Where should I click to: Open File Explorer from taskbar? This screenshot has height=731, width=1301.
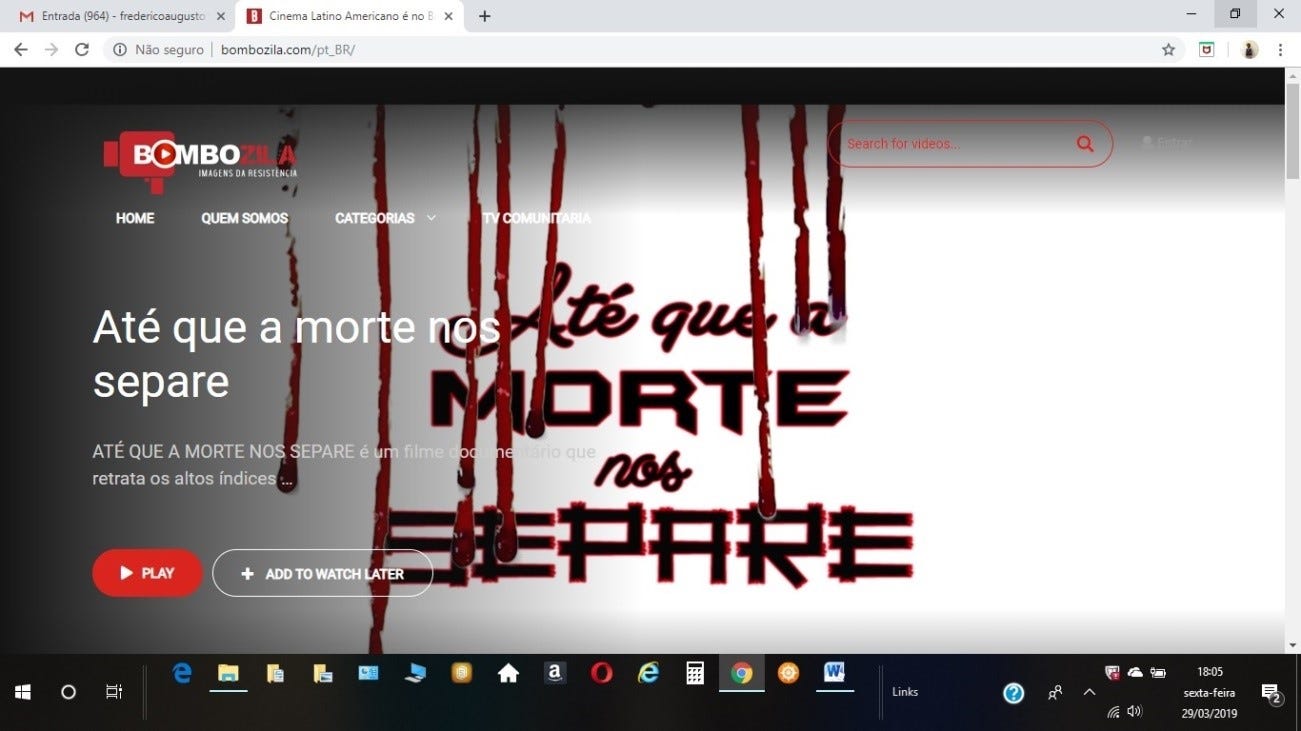[229, 674]
